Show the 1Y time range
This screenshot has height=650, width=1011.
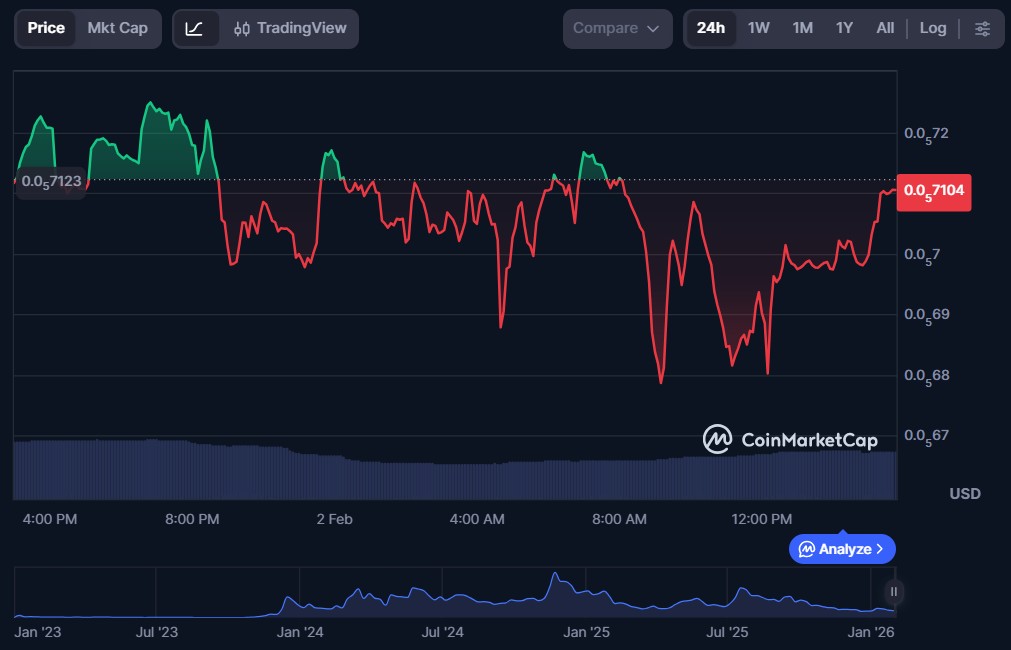844,28
